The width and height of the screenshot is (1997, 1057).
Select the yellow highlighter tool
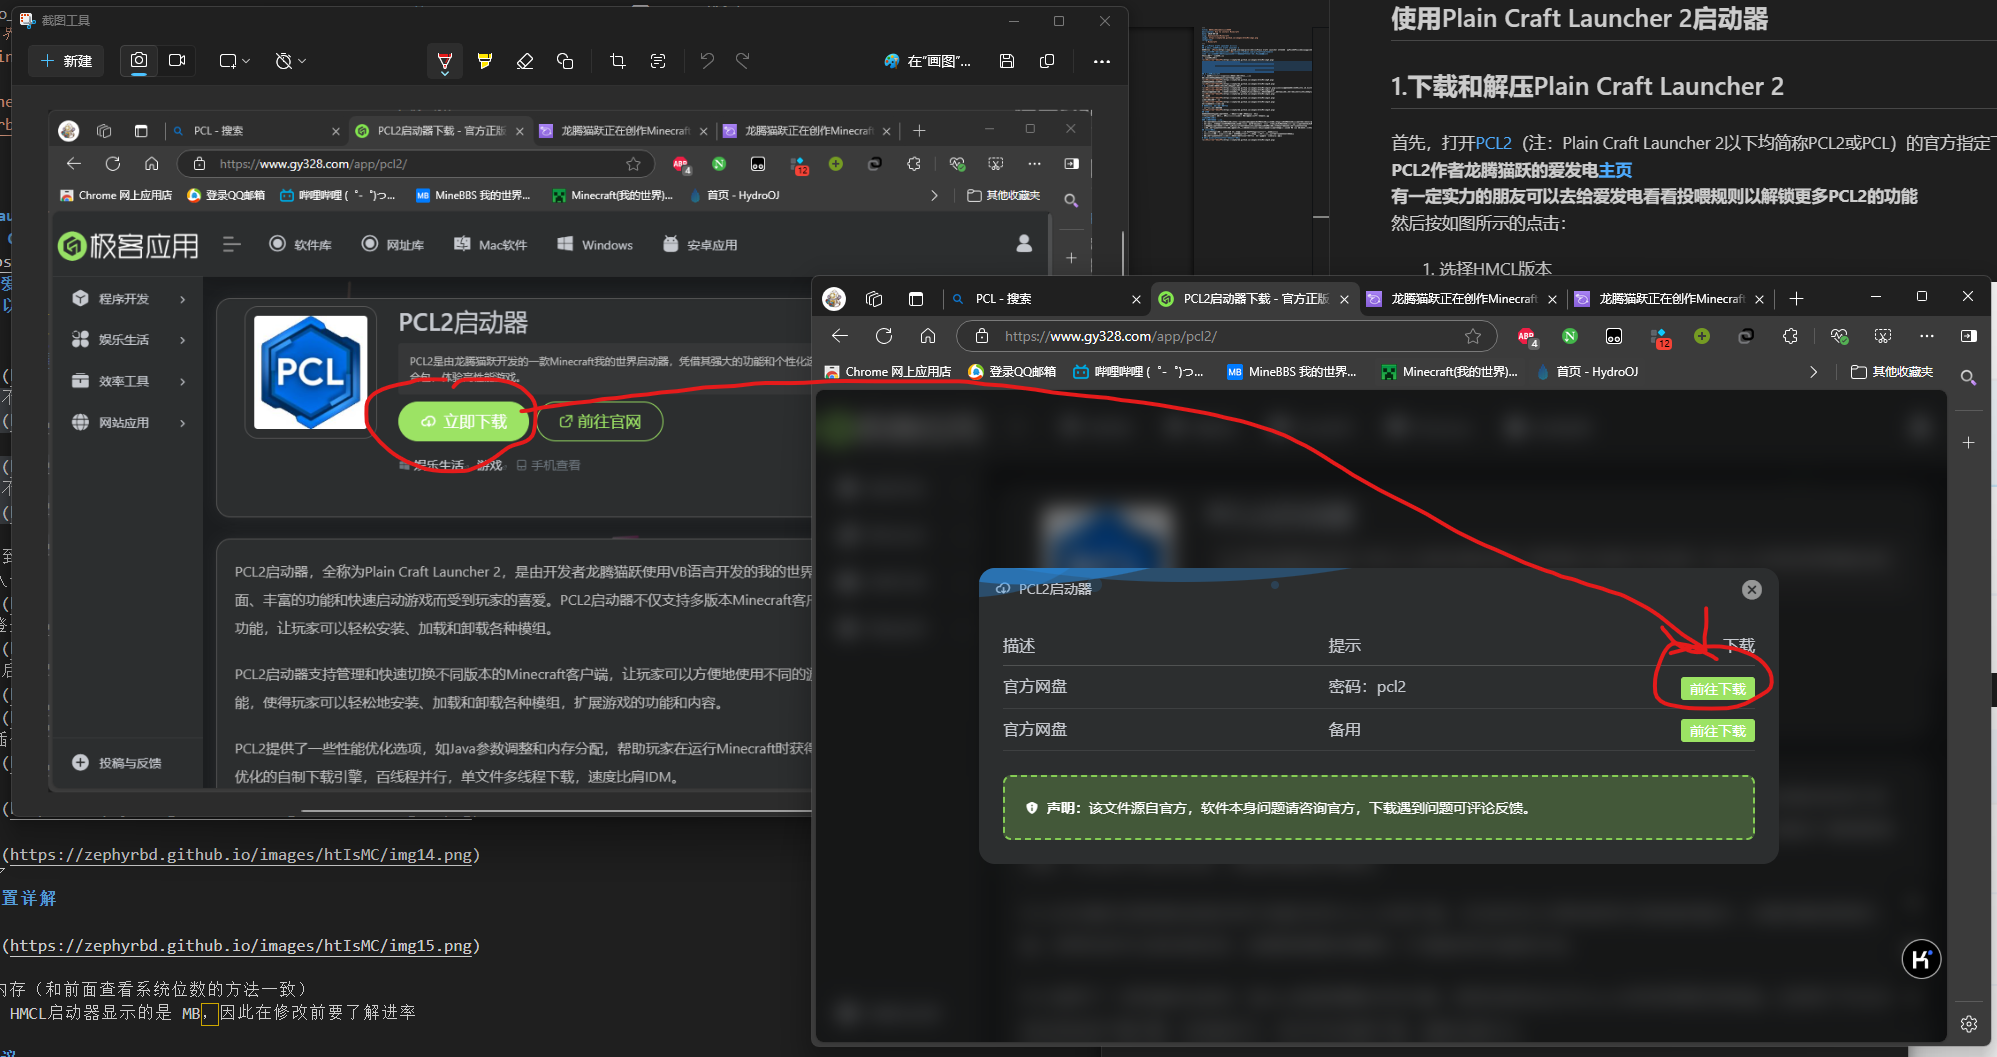pyautogui.click(x=485, y=62)
